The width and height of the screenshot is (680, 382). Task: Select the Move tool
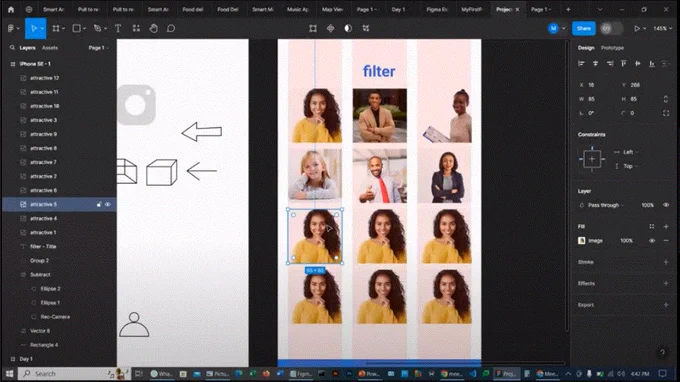[33, 28]
